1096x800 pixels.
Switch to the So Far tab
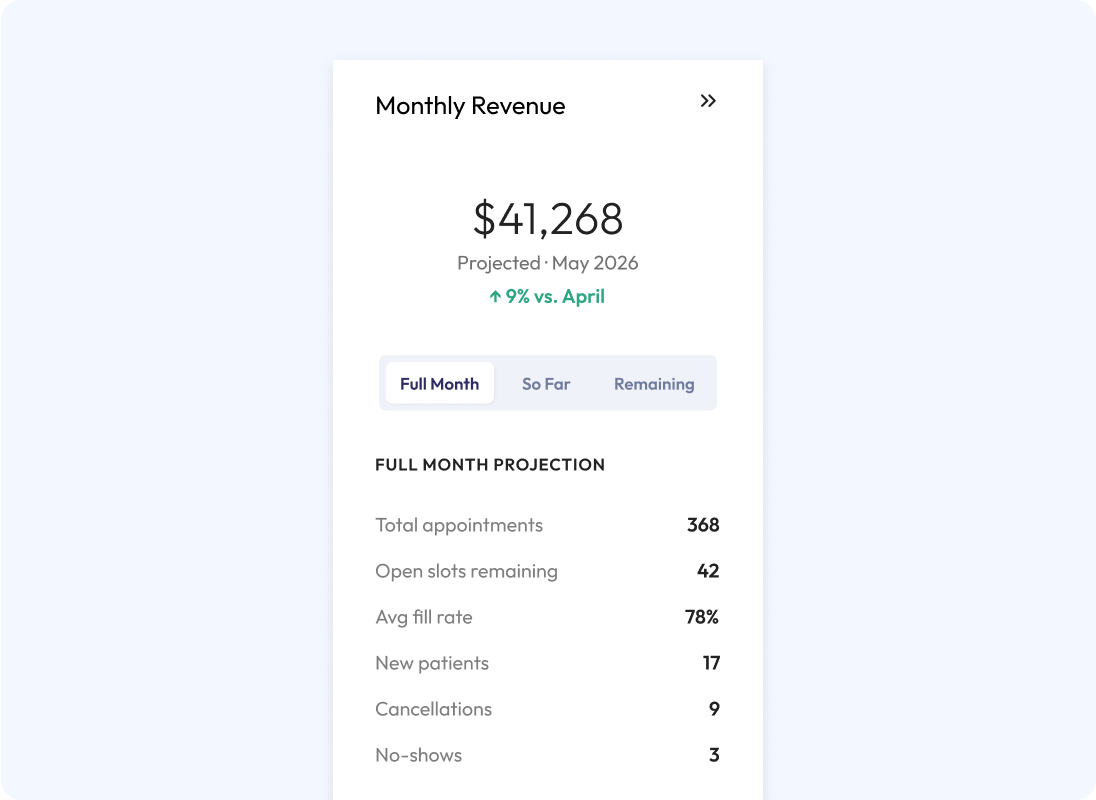[546, 384]
